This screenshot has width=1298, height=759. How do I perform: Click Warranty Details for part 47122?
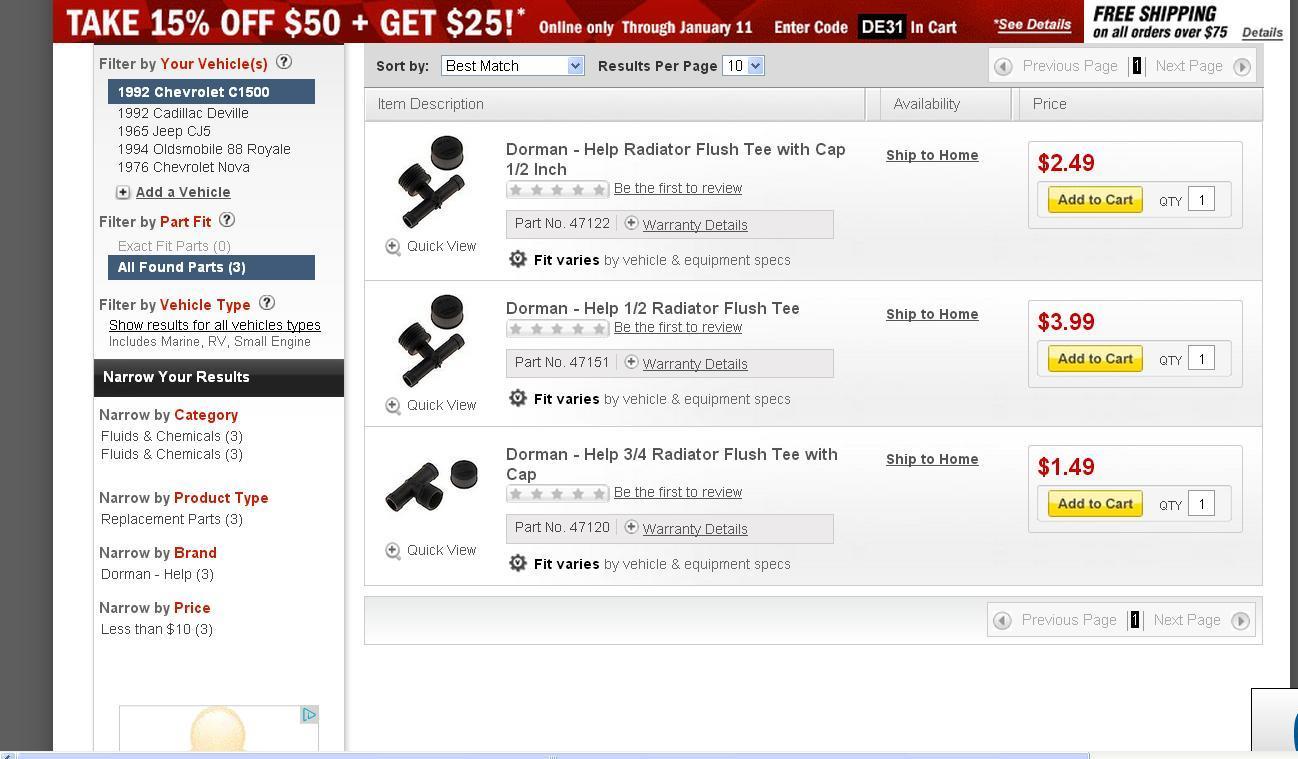pyautogui.click(x=695, y=225)
